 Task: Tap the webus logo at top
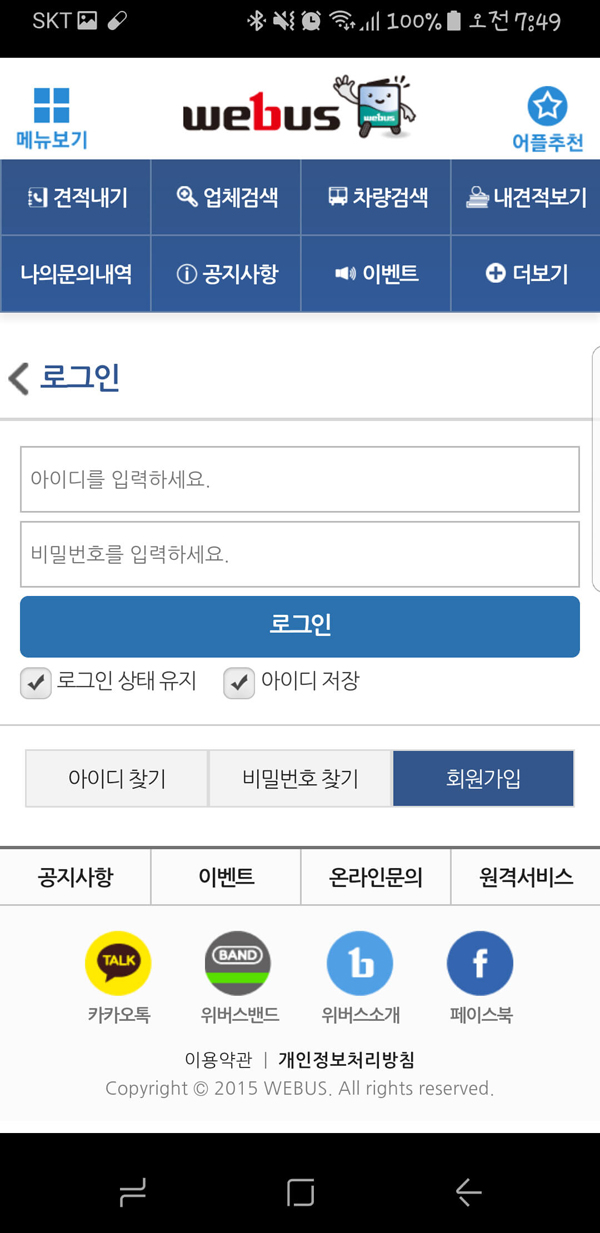(299, 106)
